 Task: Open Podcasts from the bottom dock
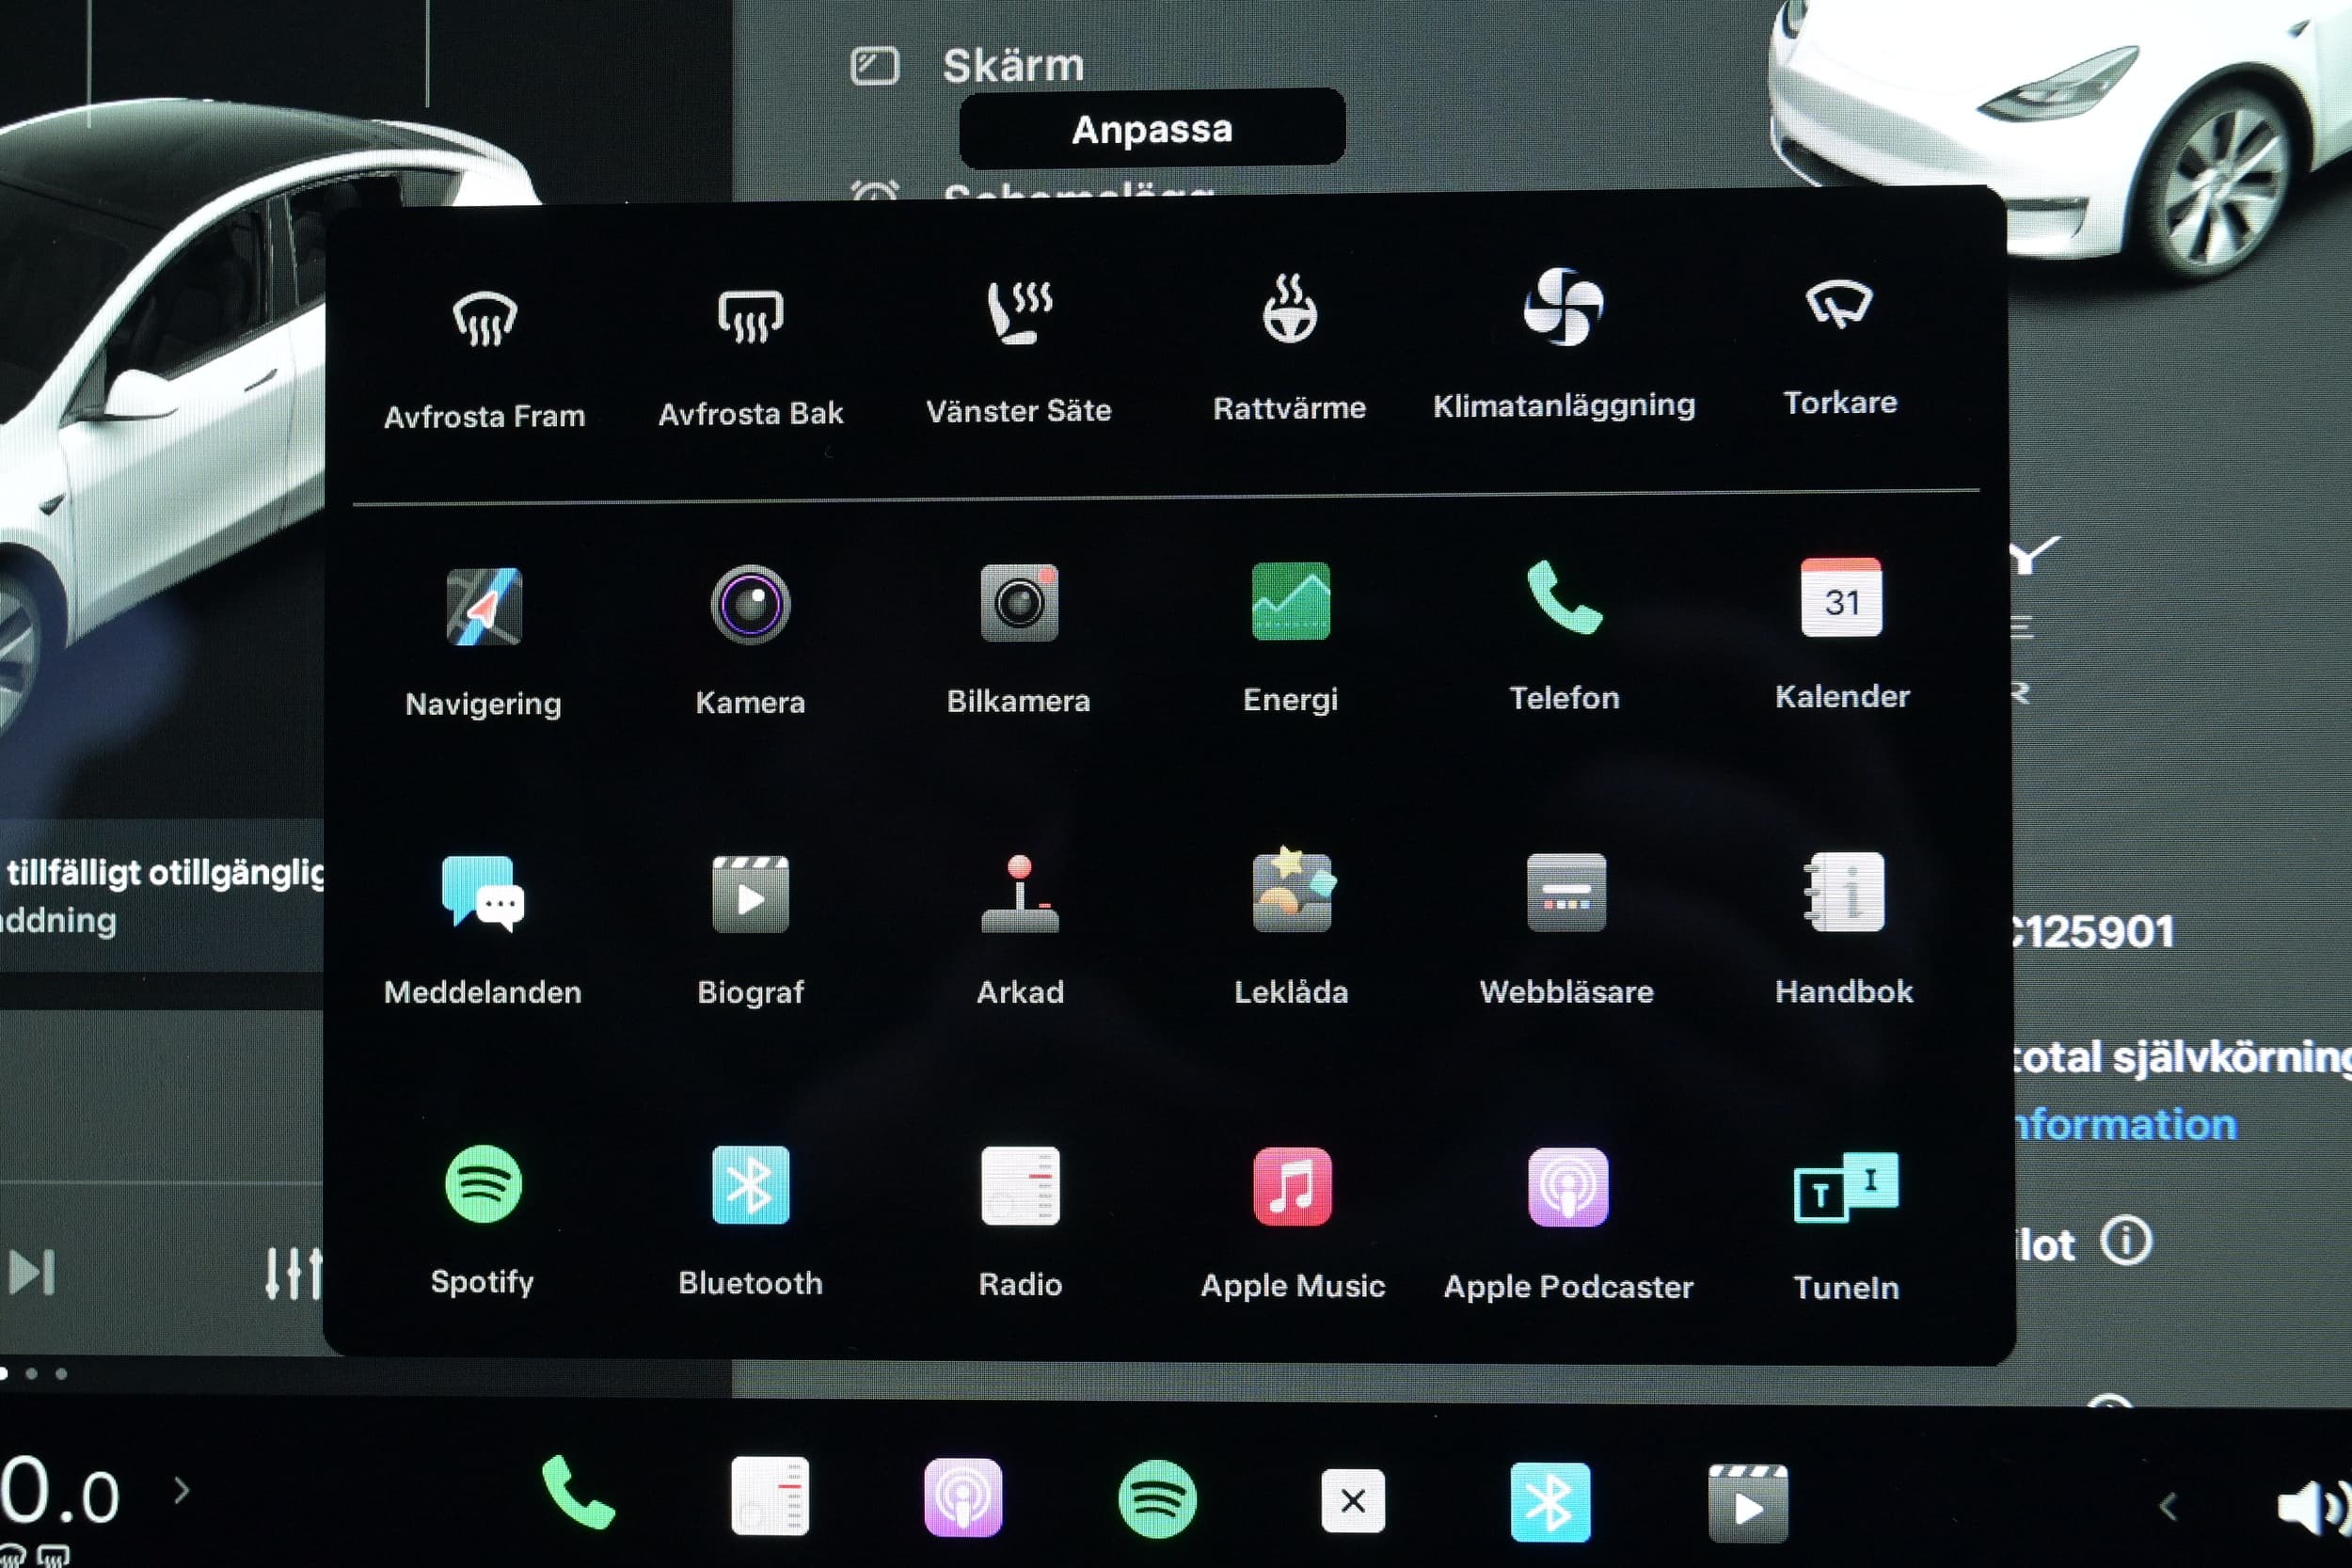coord(963,1497)
